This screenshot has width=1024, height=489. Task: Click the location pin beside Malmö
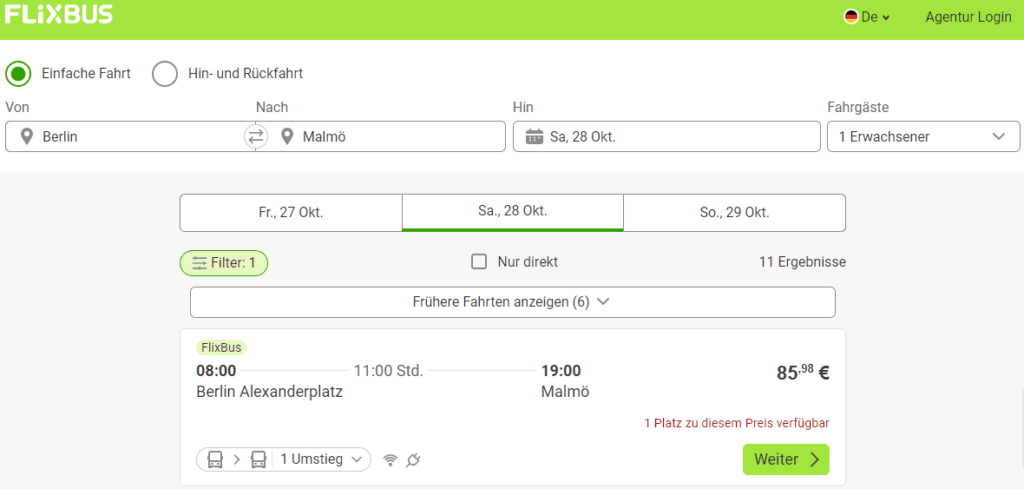286,137
